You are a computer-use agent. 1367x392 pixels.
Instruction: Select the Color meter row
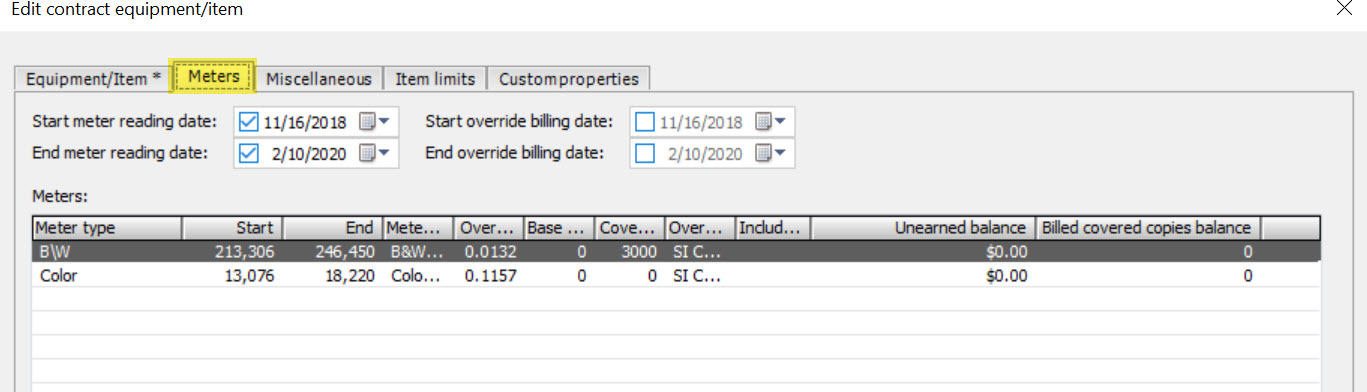(x=676, y=275)
